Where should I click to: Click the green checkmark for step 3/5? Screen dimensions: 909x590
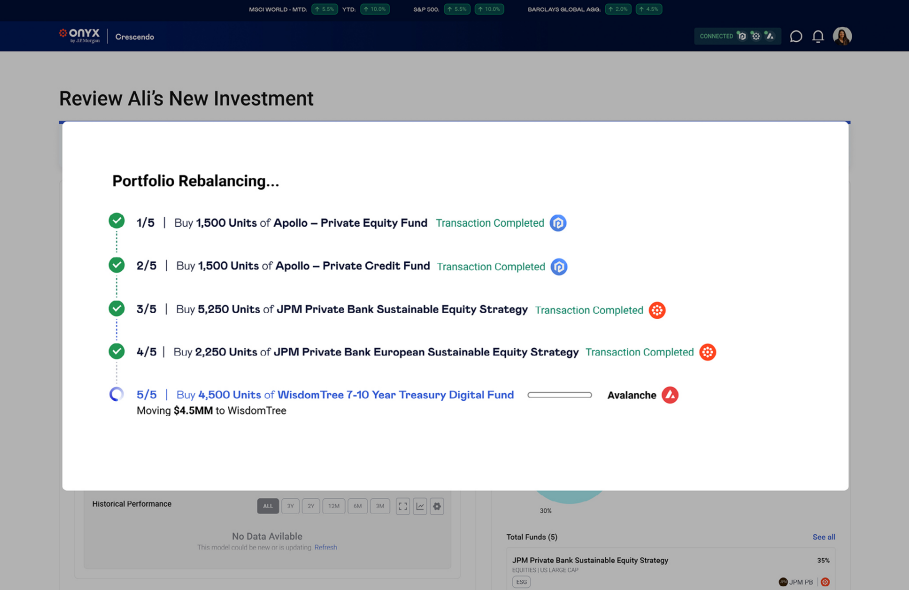pyautogui.click(x=116, y=308)
